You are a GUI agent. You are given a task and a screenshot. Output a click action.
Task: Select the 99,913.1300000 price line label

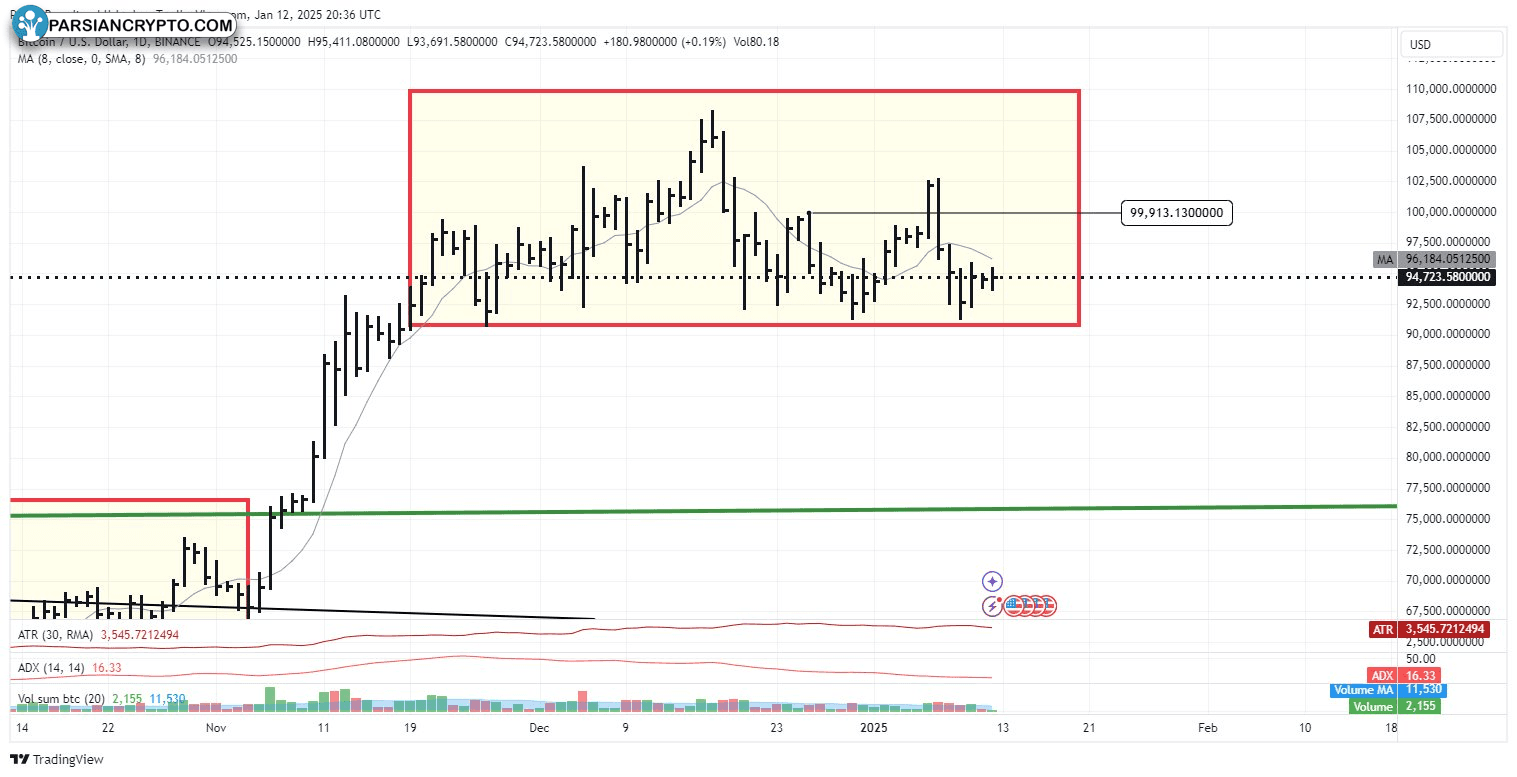pyautogui.click(x=1177, y=212)
